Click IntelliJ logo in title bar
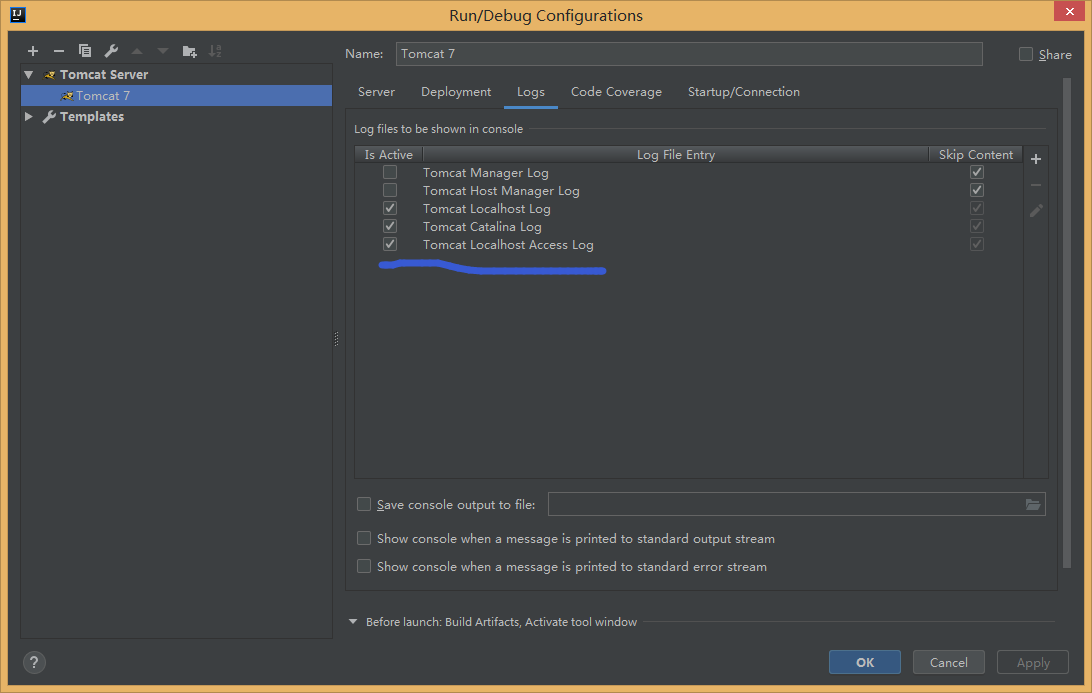The height and width of the screenshot is (693, 1092). 17,15
